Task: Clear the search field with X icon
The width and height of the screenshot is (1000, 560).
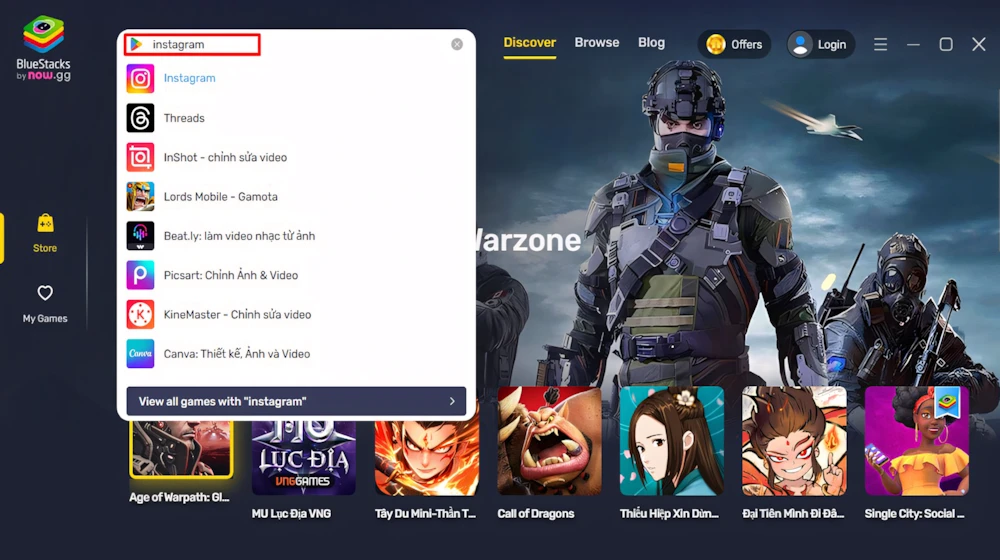Action: [x=457, y=44]
